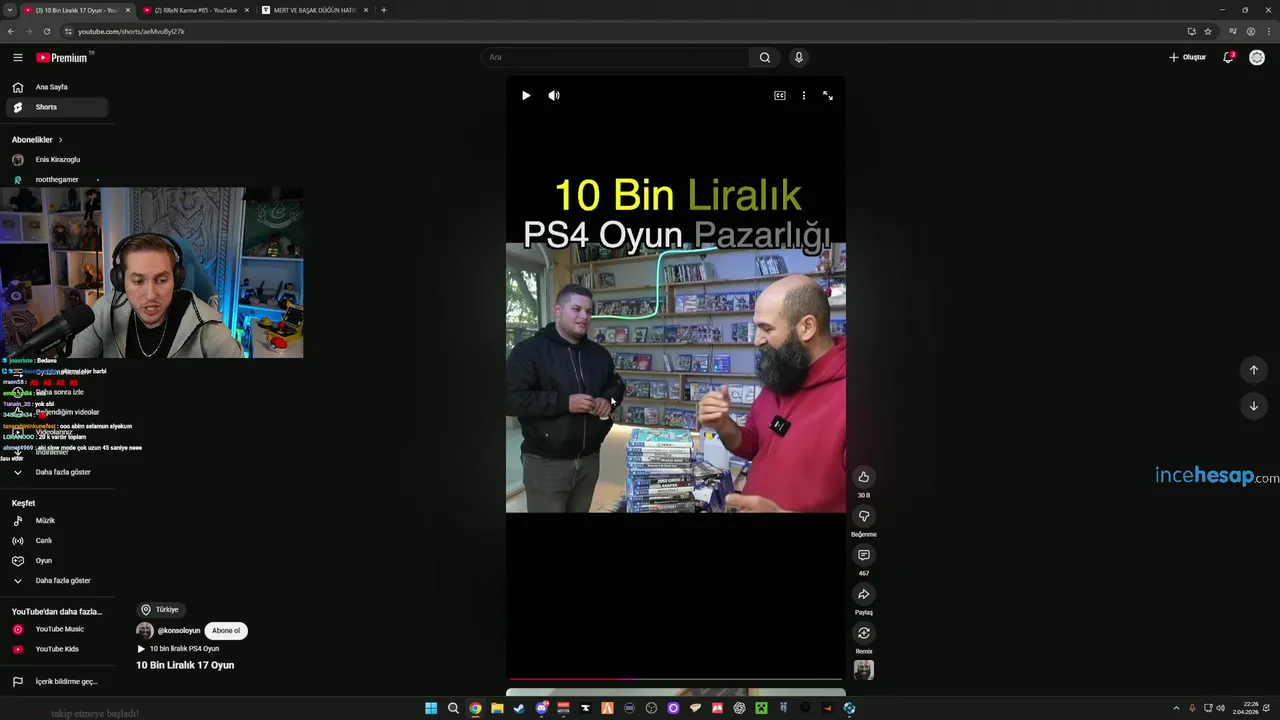Switch to the 'RReN Karma #85' tab
Viewport: 1280px width, 720px height.
click(195, 10)
